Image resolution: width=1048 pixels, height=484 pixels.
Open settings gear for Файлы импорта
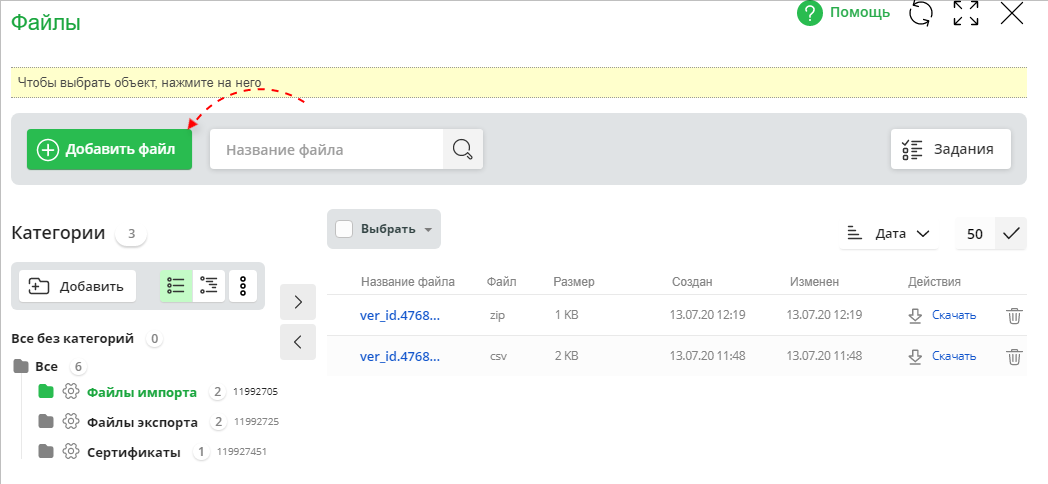(x=71, y=392)
